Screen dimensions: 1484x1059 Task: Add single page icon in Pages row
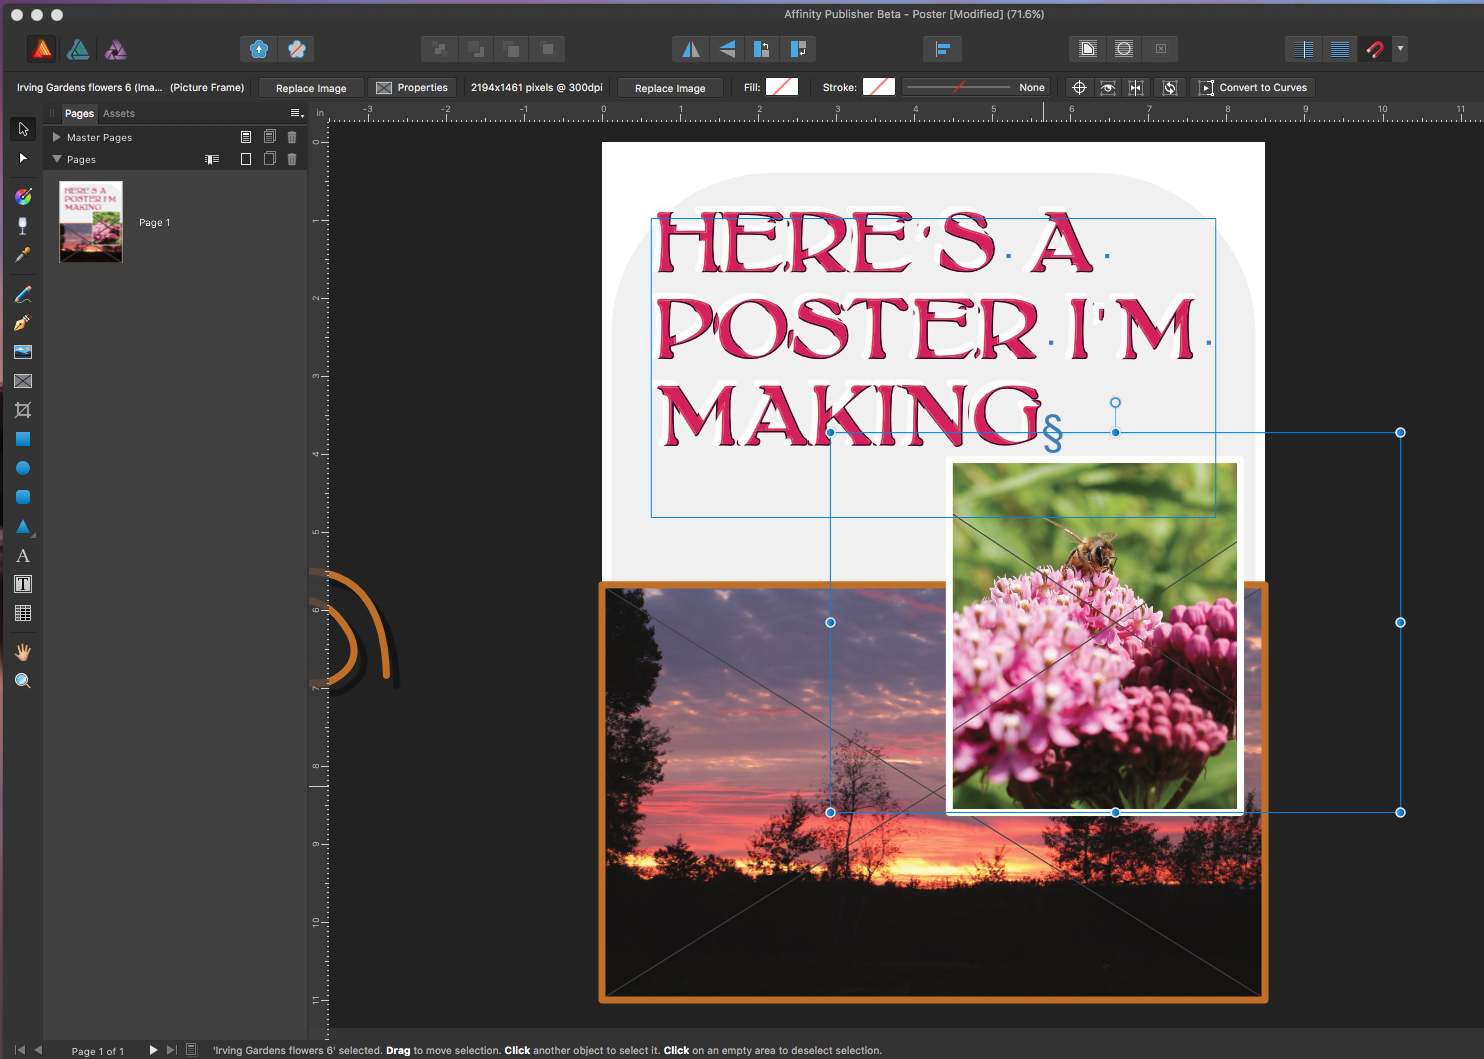click(x=246, y=159)
